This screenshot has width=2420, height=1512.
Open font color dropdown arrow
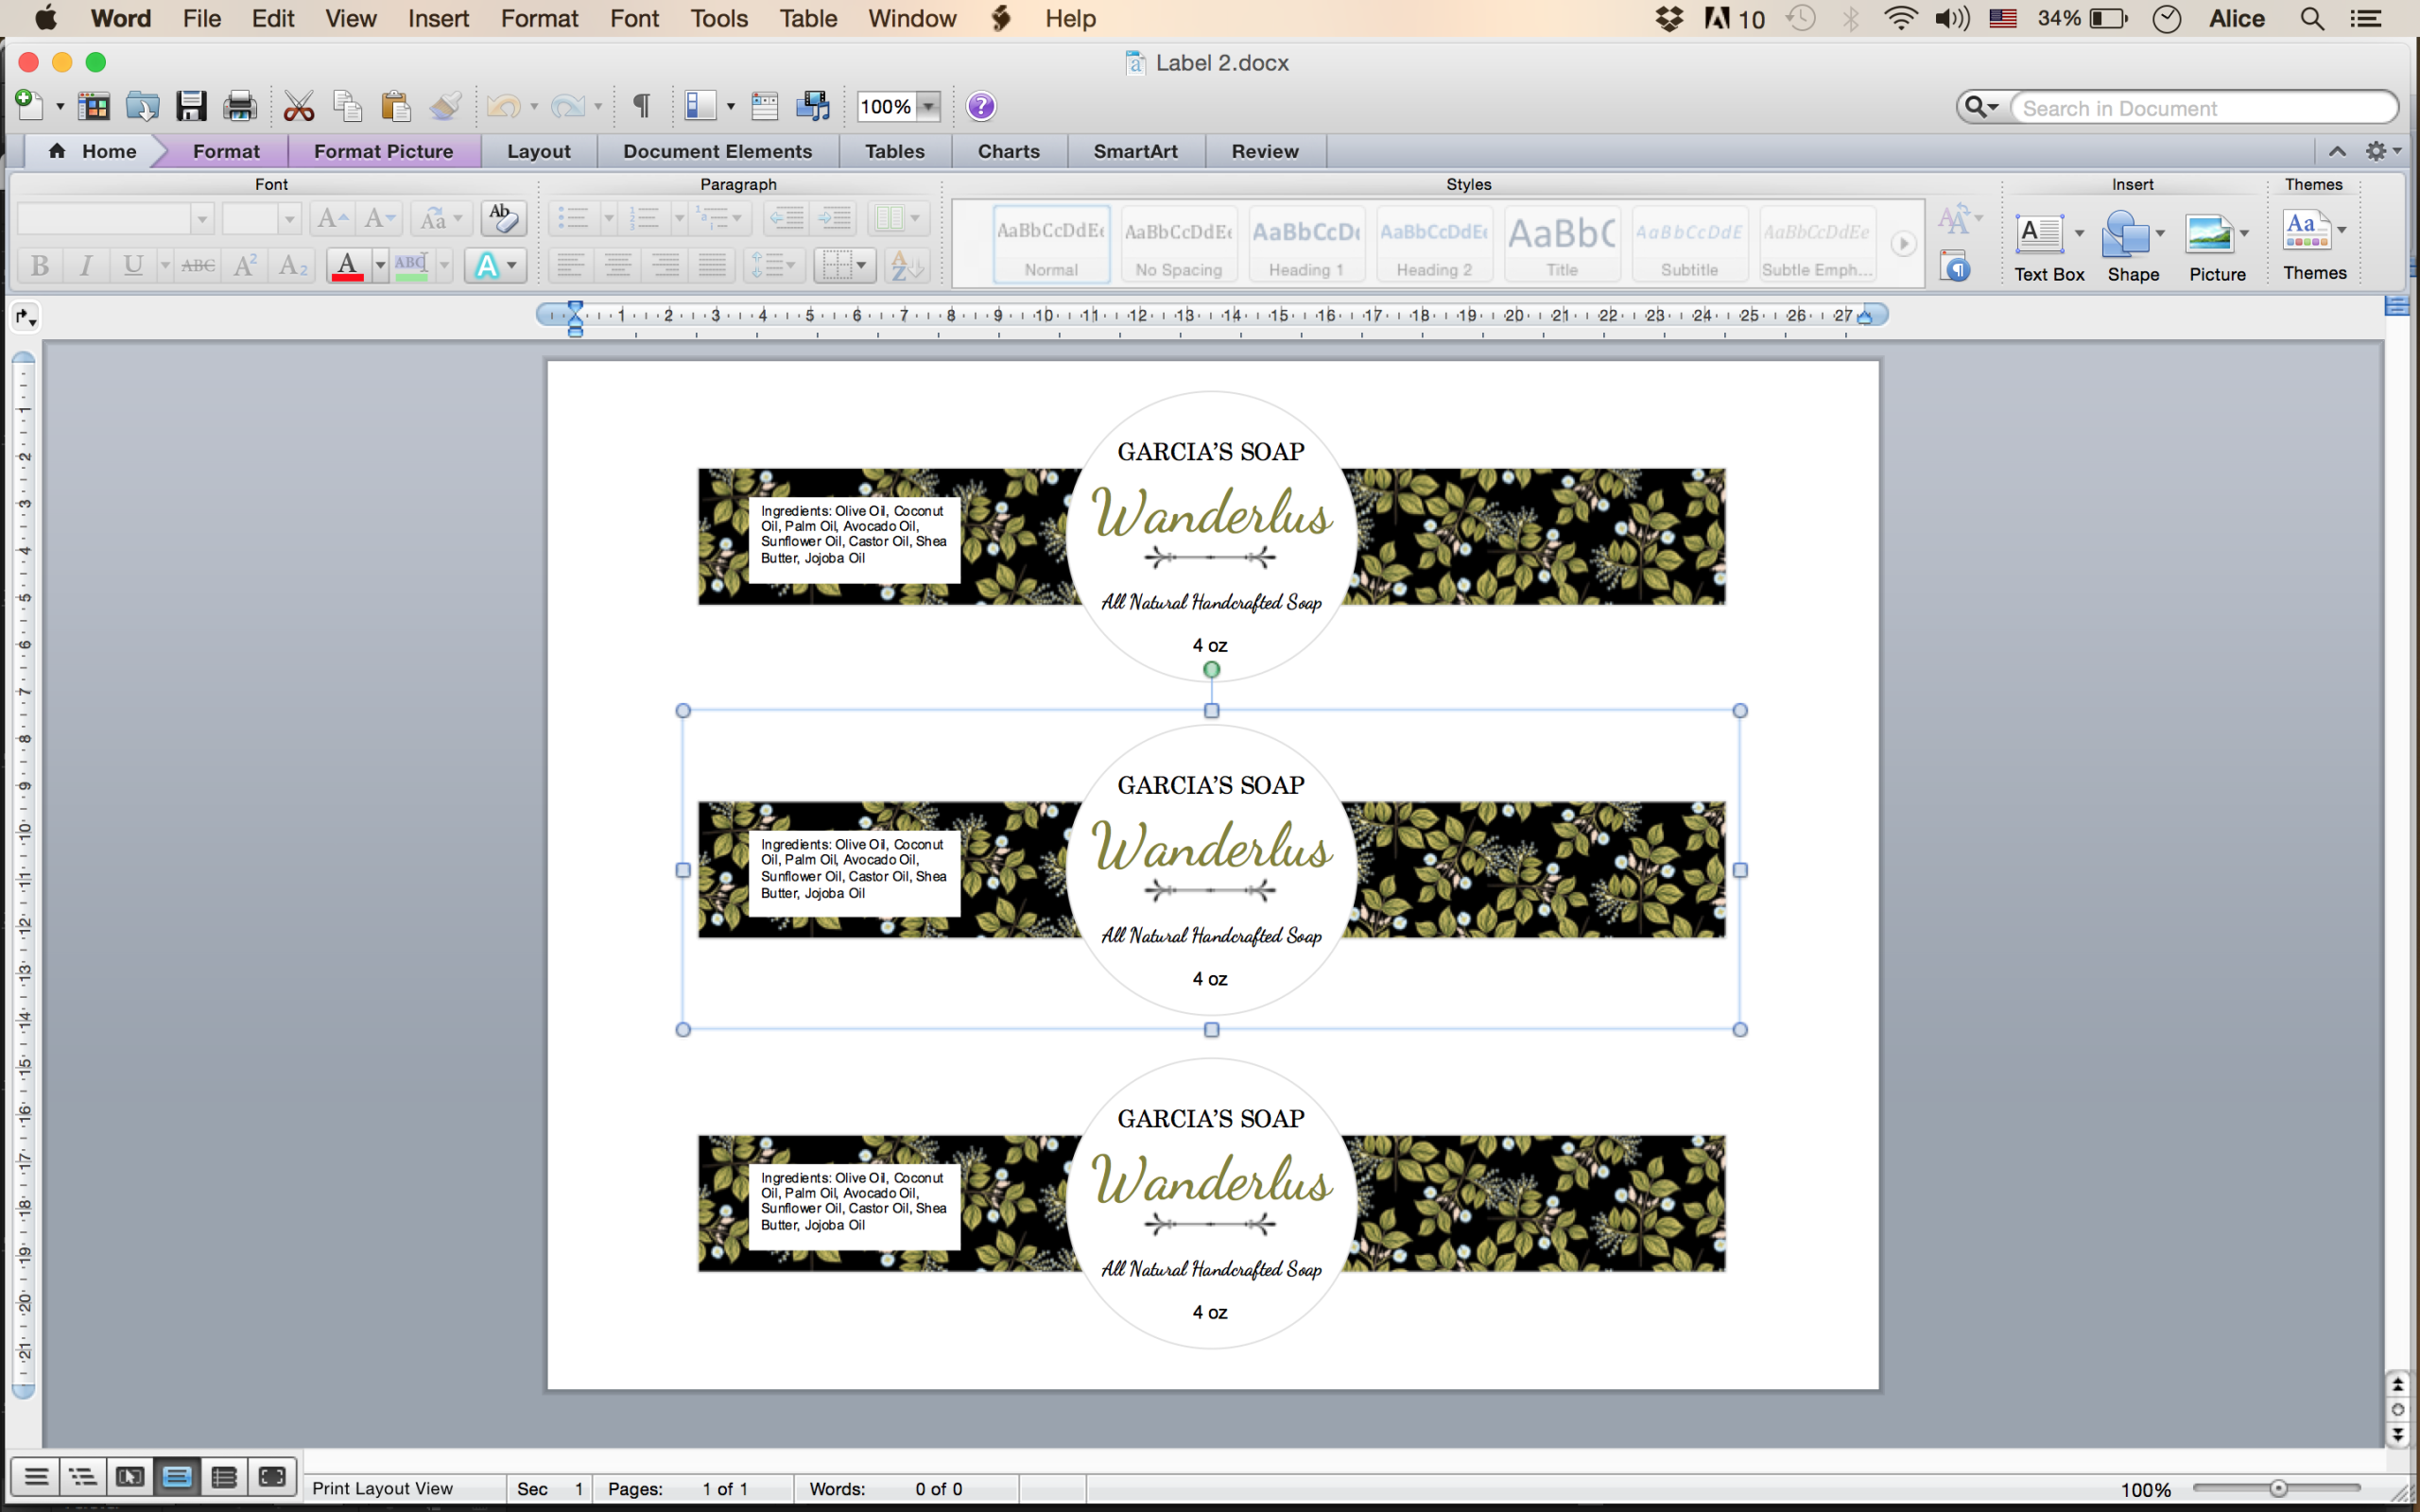click(380, 265)
